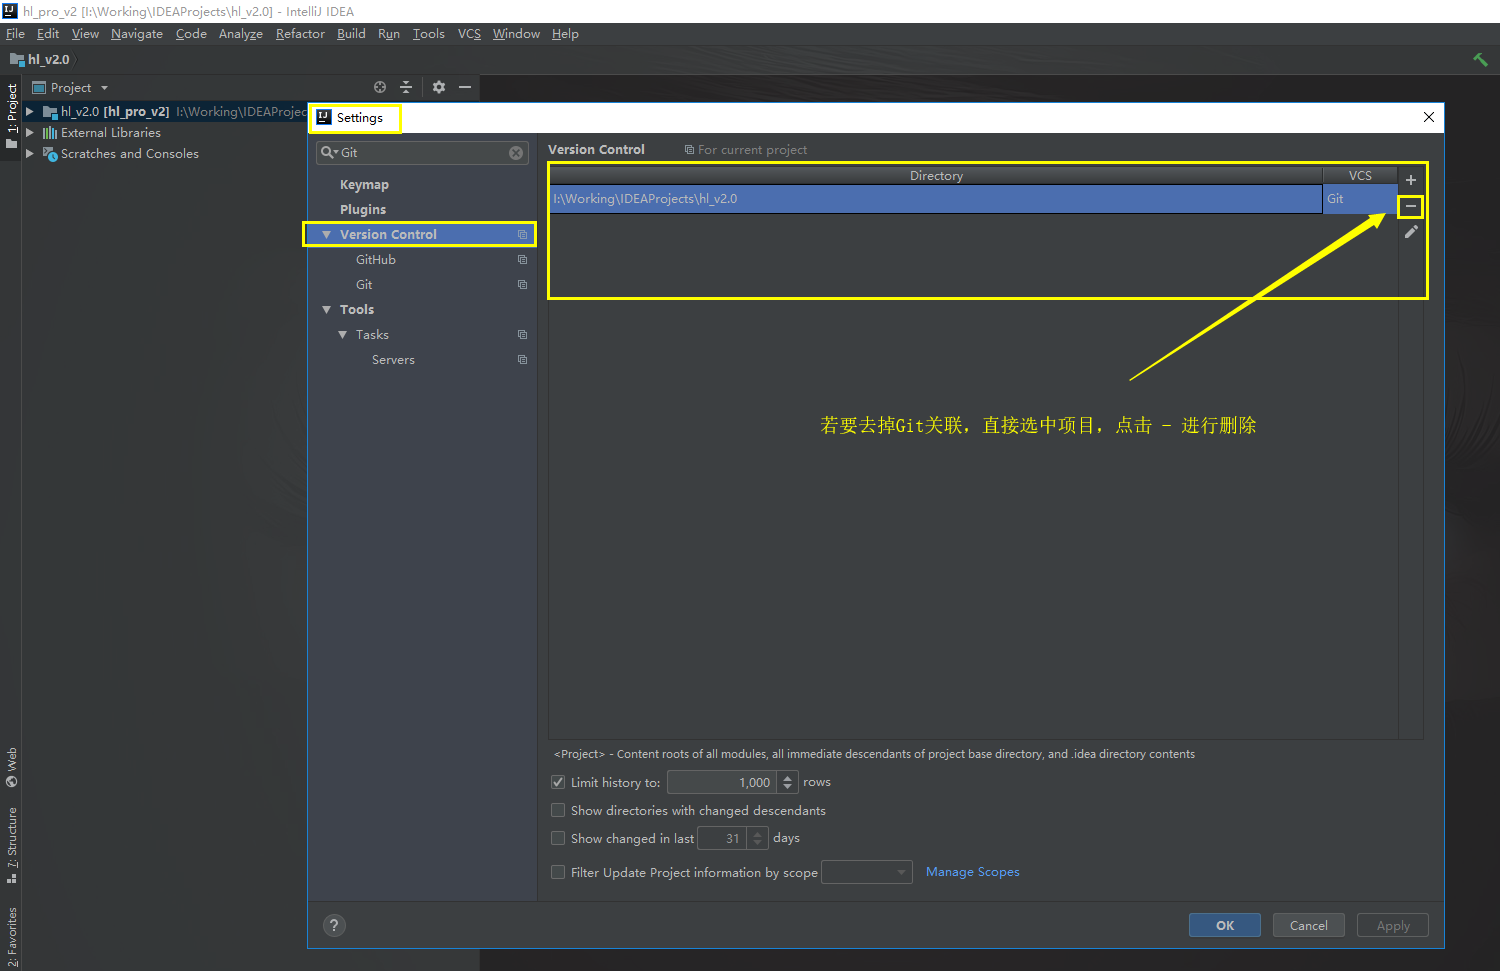Click the pencil edit mapping icon
The image size is (1500, 971).
1411,232
